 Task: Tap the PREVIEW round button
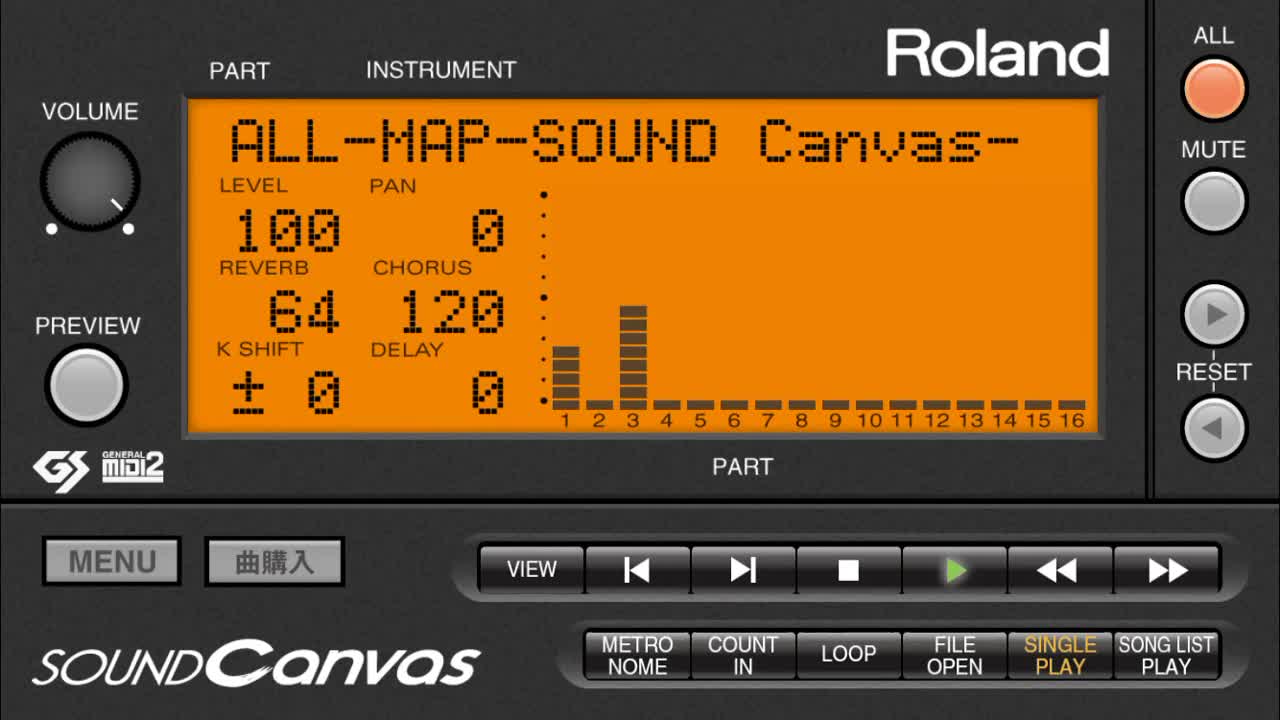pos(87,386)
